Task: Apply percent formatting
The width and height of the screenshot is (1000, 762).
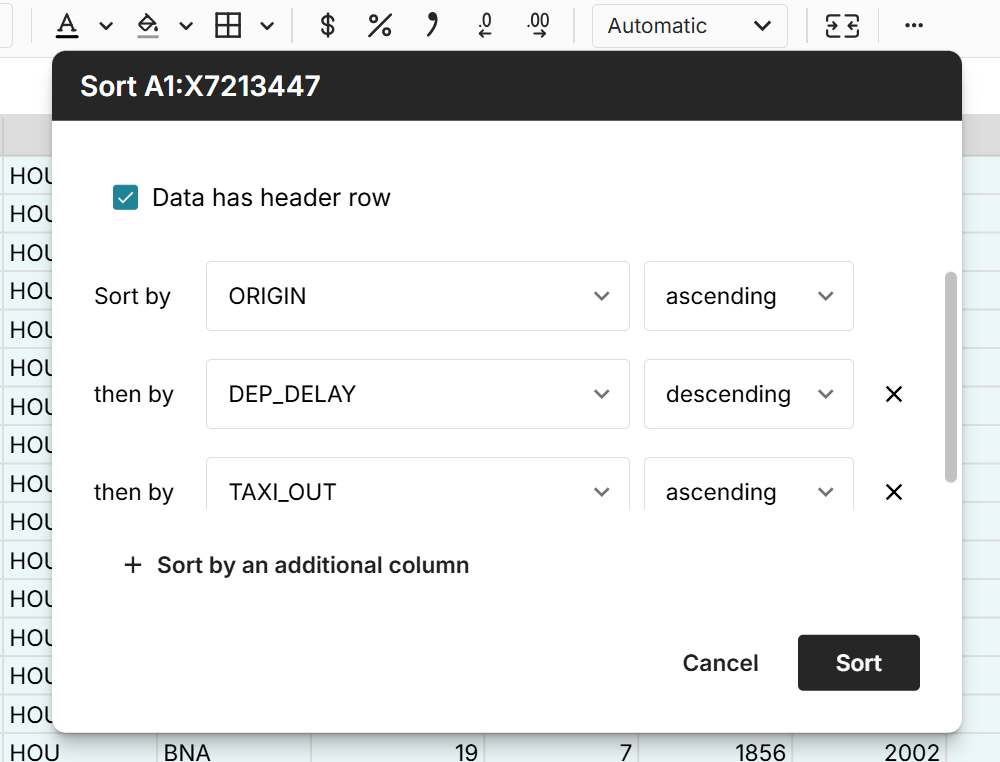Action: click(380, 26)
